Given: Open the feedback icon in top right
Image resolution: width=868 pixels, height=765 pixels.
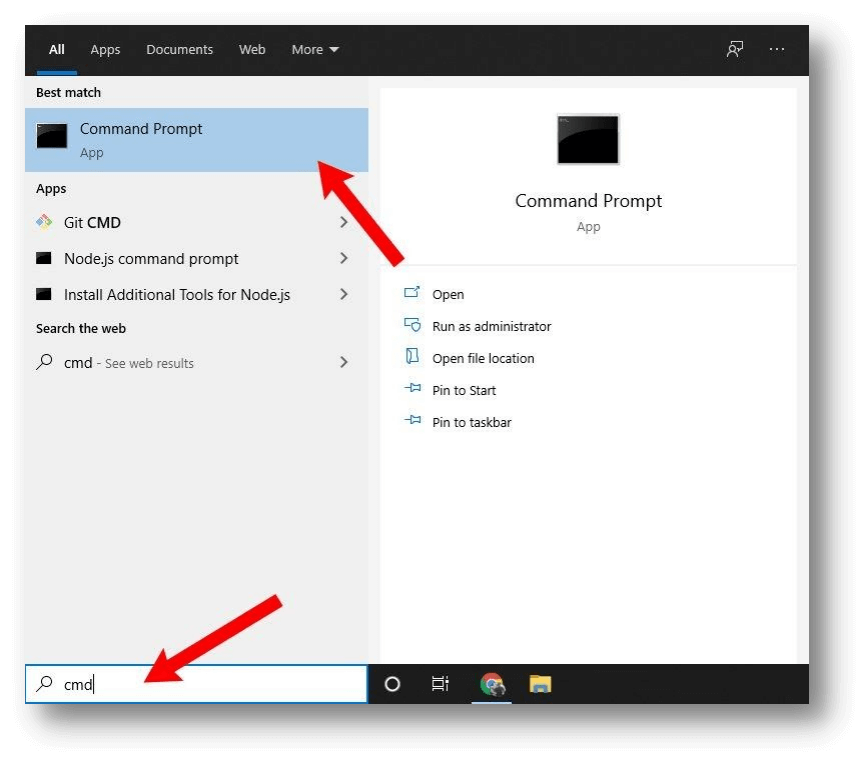Looking at the screenshot, I should coord(734,49).
